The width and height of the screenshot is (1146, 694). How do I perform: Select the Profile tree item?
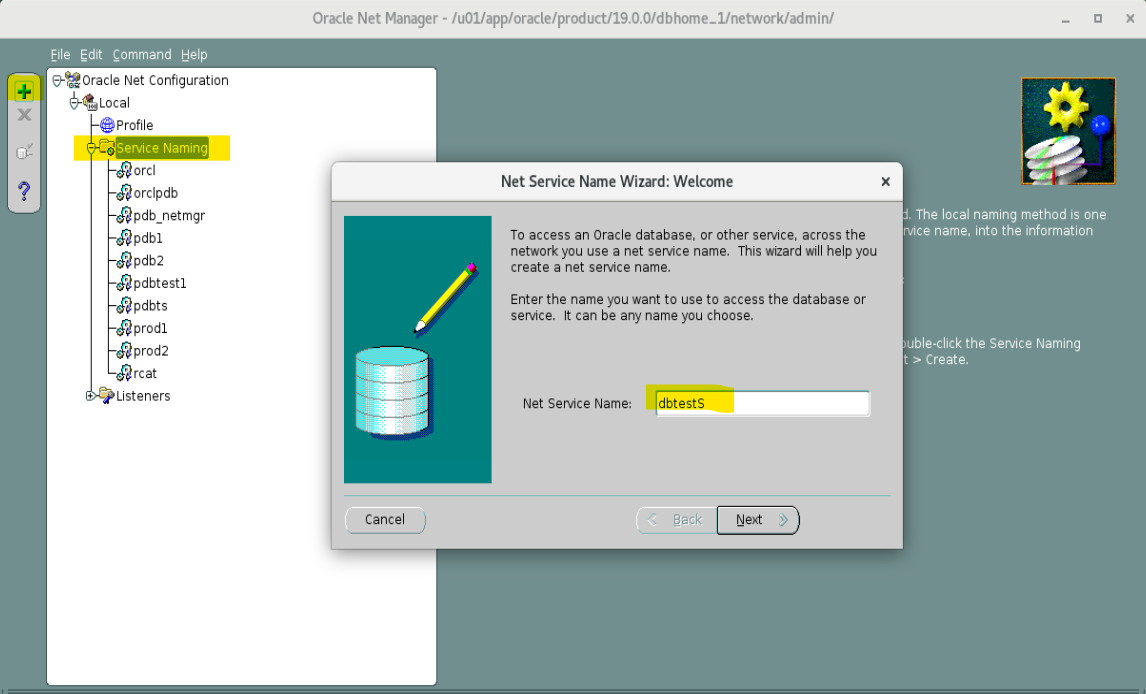[x=134, y=125]
